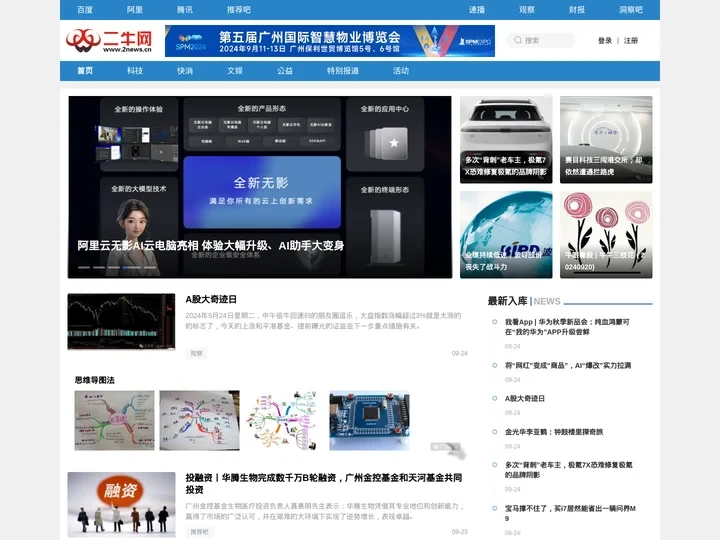Jump to the fourth carousel slide indicator
The height and width of the screenshot is (540, 720).
pos(132,267)
